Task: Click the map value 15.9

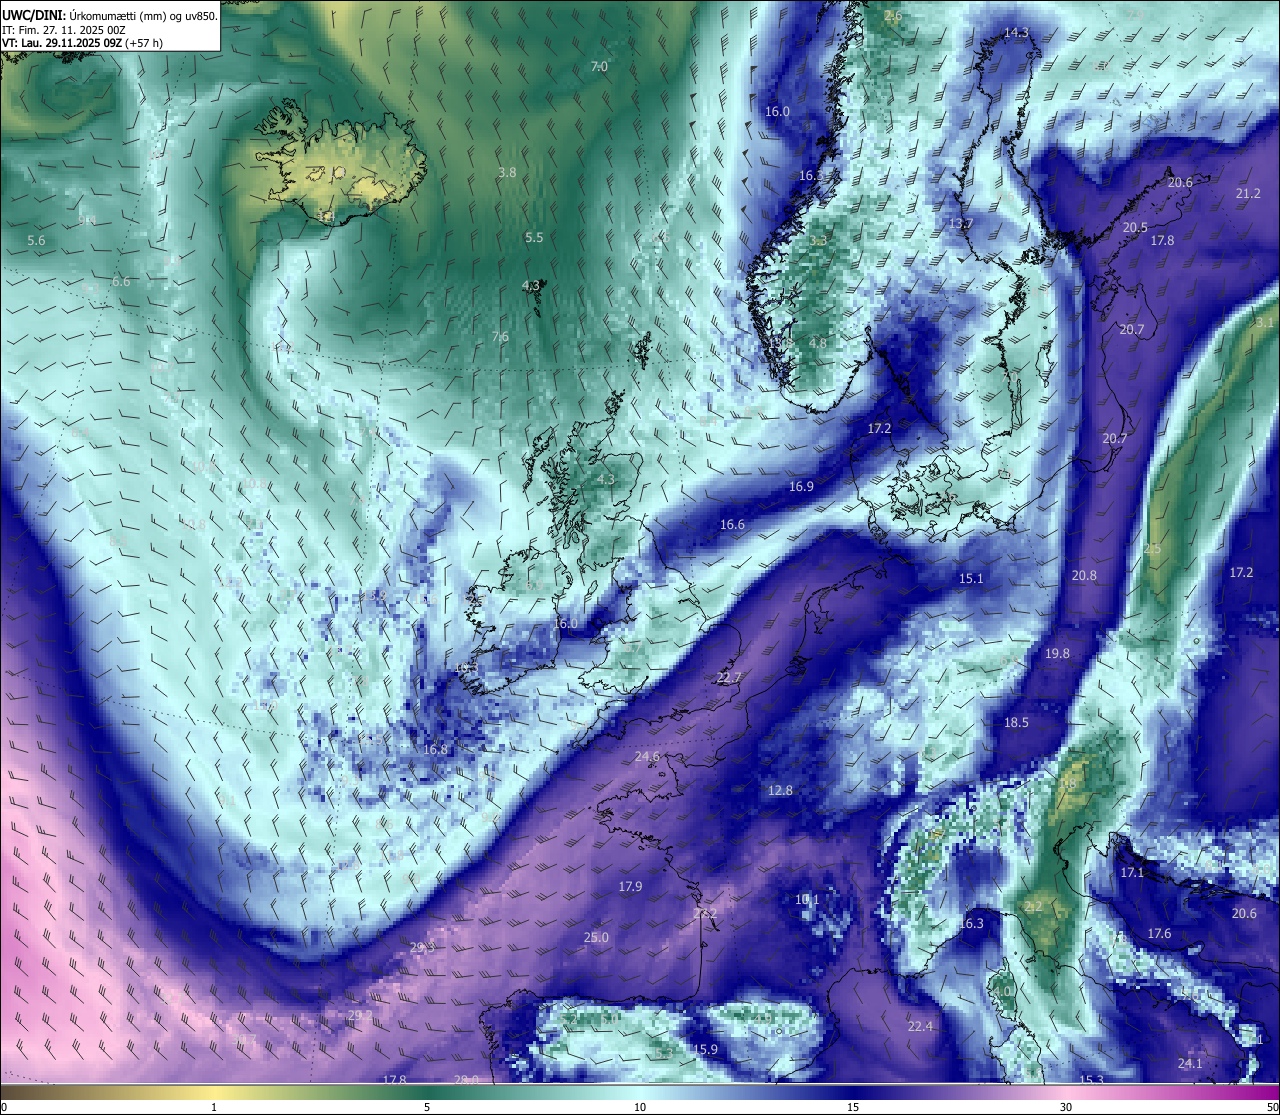Action: point(705,1050)
